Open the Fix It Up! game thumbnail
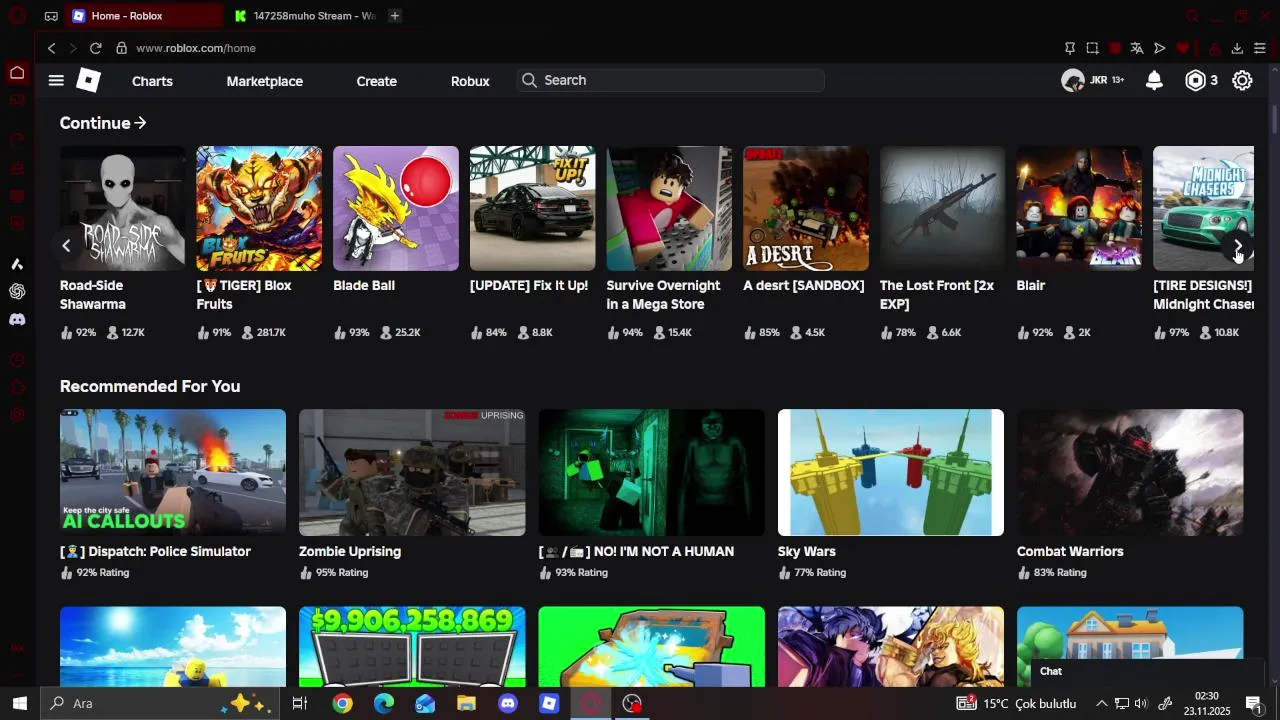 tap(532, 208)
